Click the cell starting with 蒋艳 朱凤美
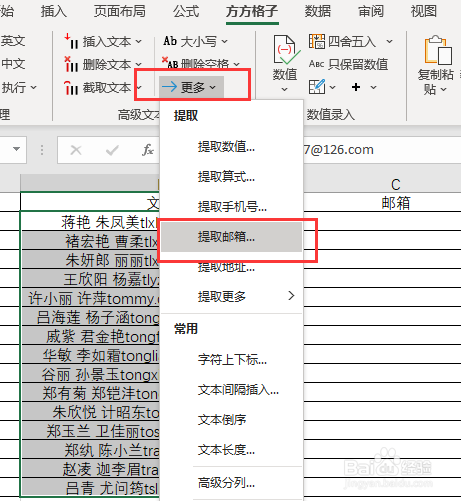The image size is (461, 501). [90, 221]
